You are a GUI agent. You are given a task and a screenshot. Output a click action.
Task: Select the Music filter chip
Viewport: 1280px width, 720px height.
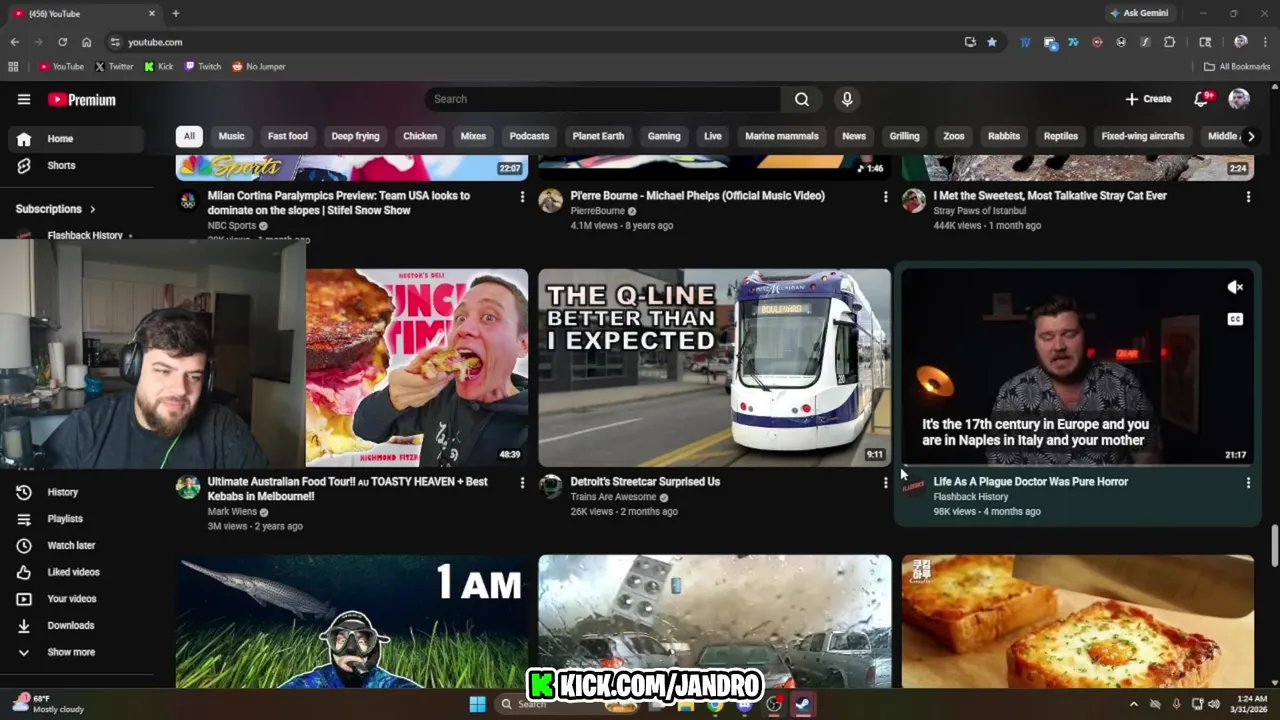click(231, 136)
